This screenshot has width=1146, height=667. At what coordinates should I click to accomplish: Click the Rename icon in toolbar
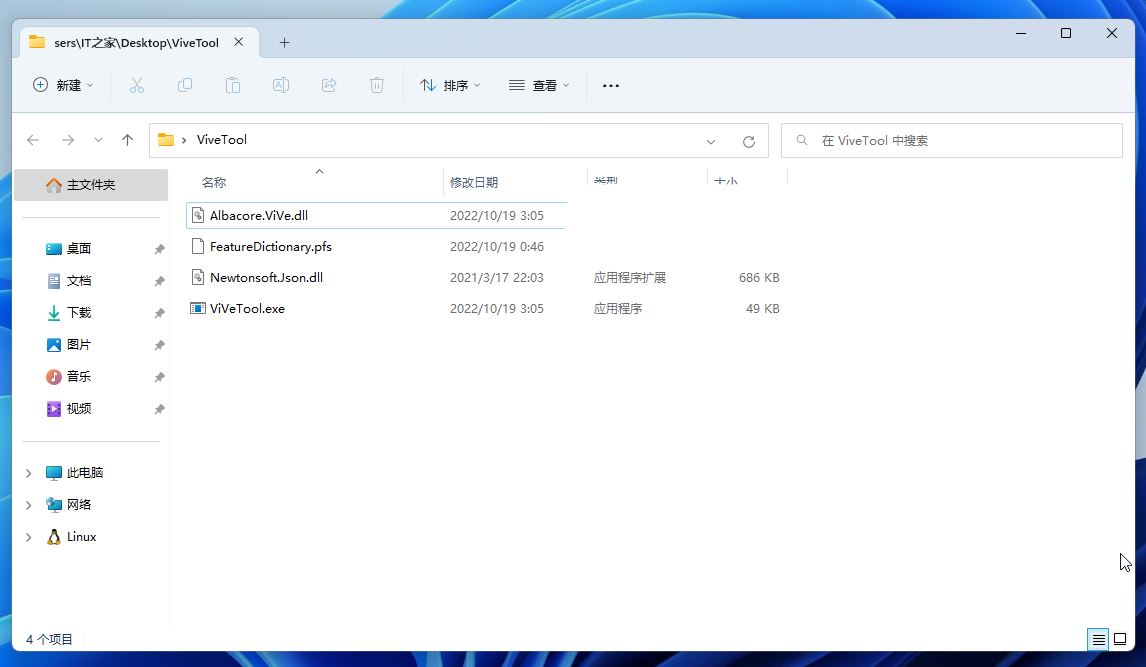[x=281, y=86]
